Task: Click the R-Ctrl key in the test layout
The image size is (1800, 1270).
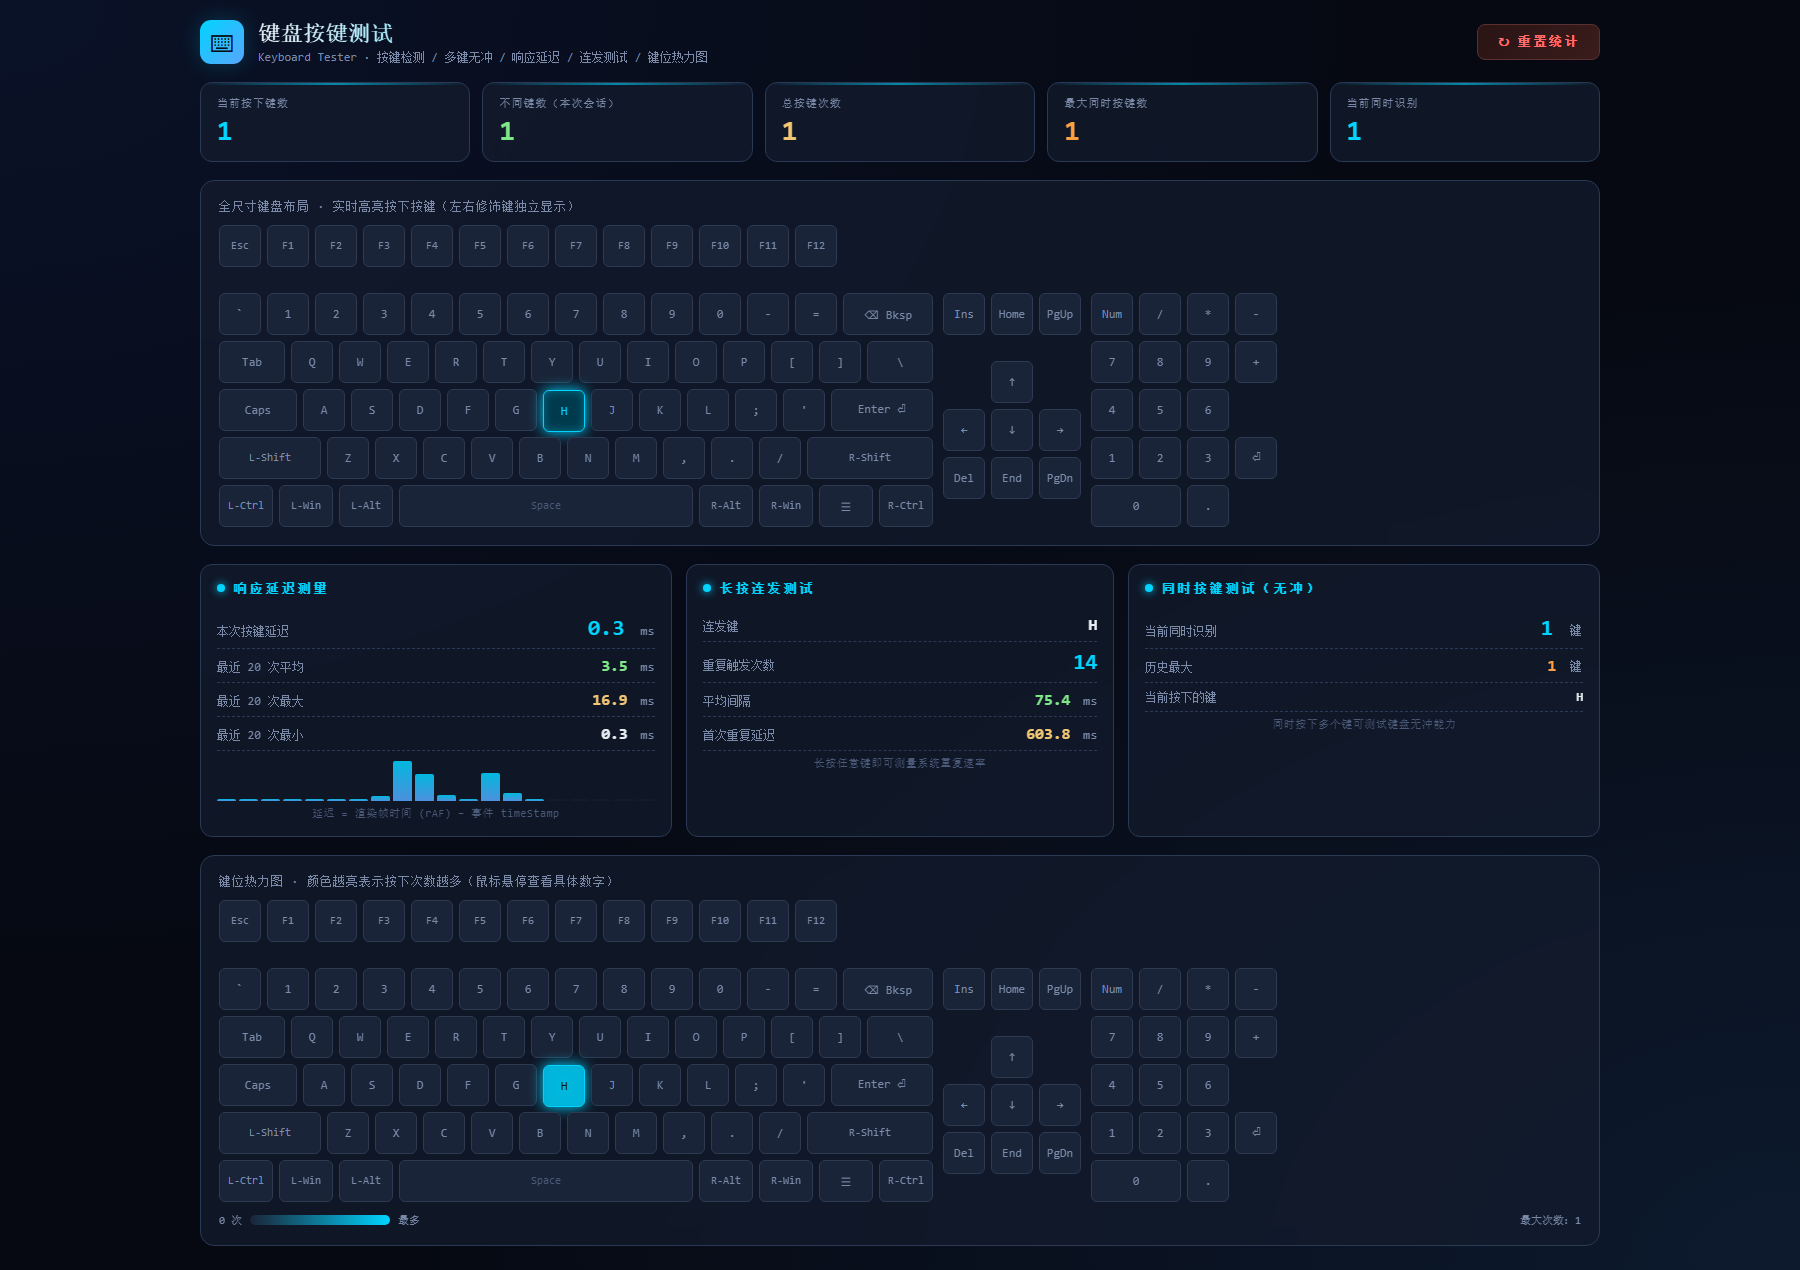Action: coord(906,506)
